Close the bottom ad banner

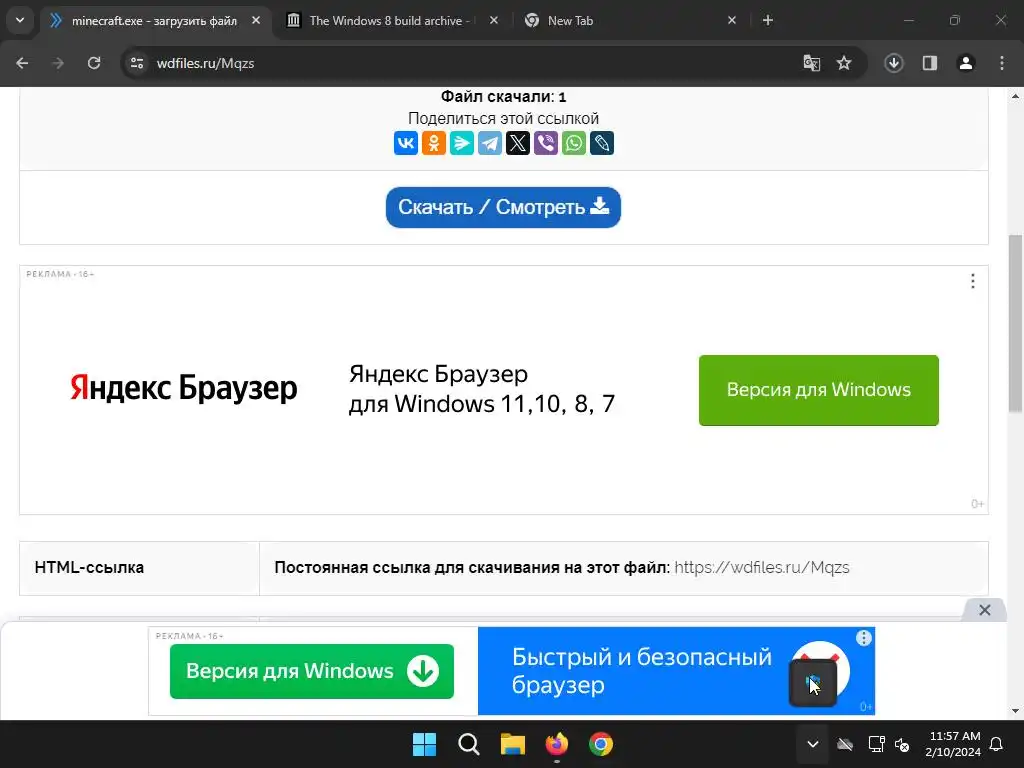(x=985, y=609)
